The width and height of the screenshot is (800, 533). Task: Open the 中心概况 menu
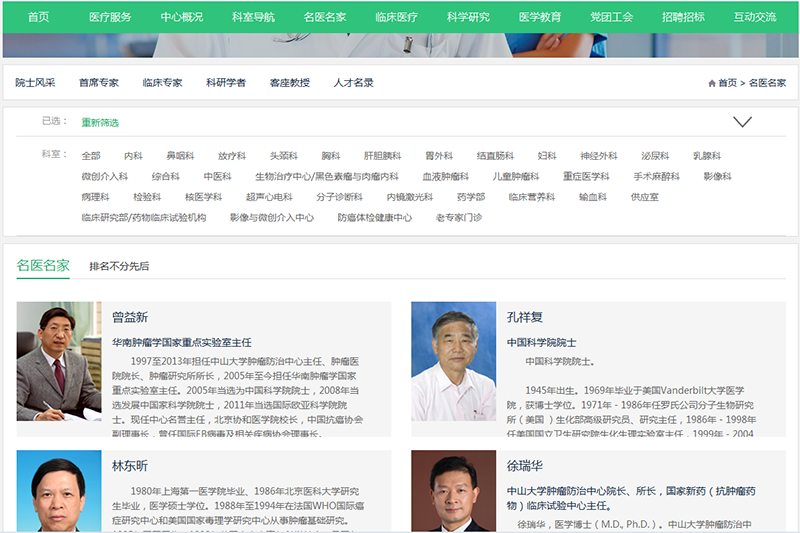tap(182, 17)
